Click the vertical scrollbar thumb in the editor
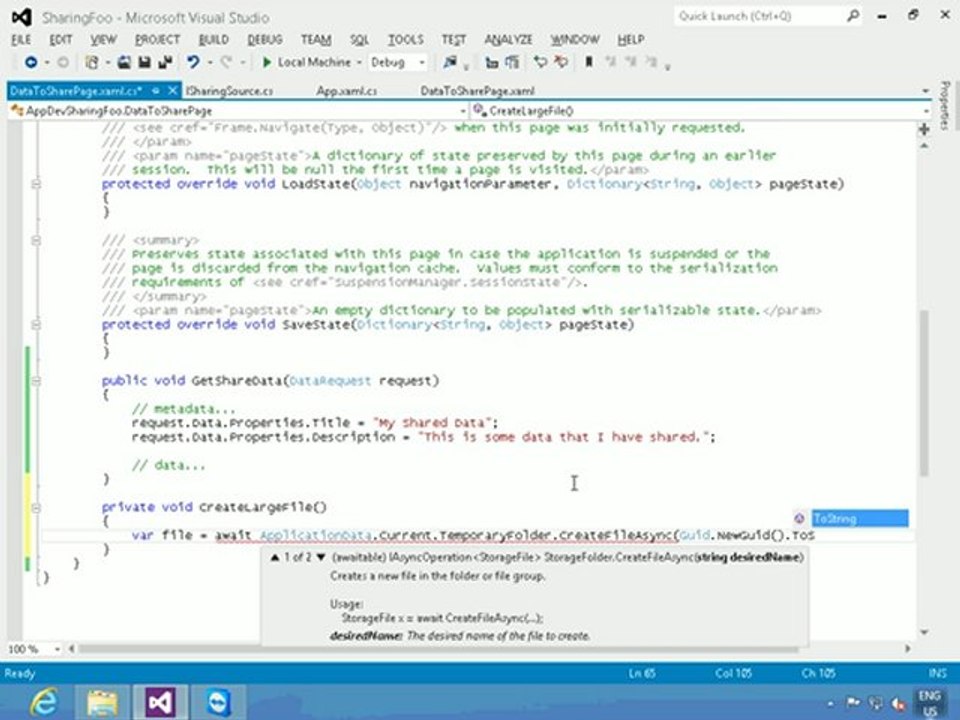The width and height of the screenshot is (960, 720). tap(924, 392)
